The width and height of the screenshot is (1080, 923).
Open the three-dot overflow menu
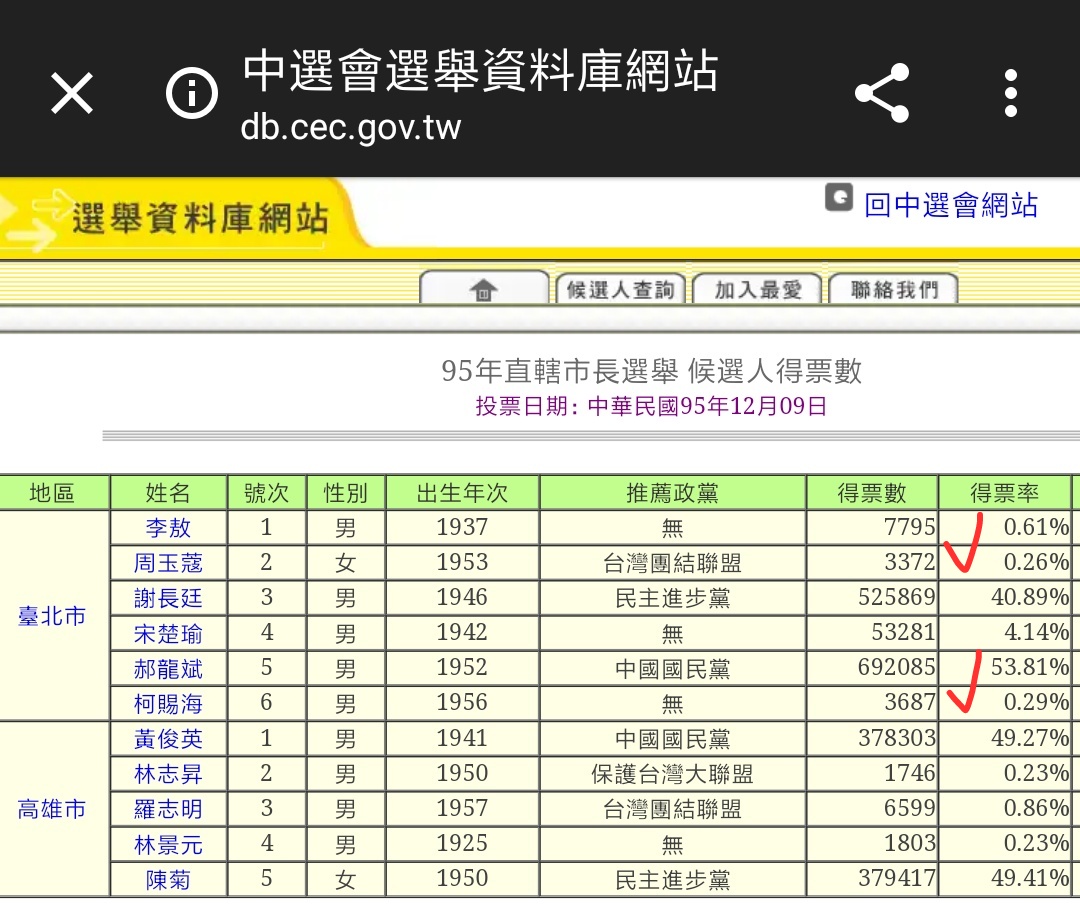(1011, 94)
